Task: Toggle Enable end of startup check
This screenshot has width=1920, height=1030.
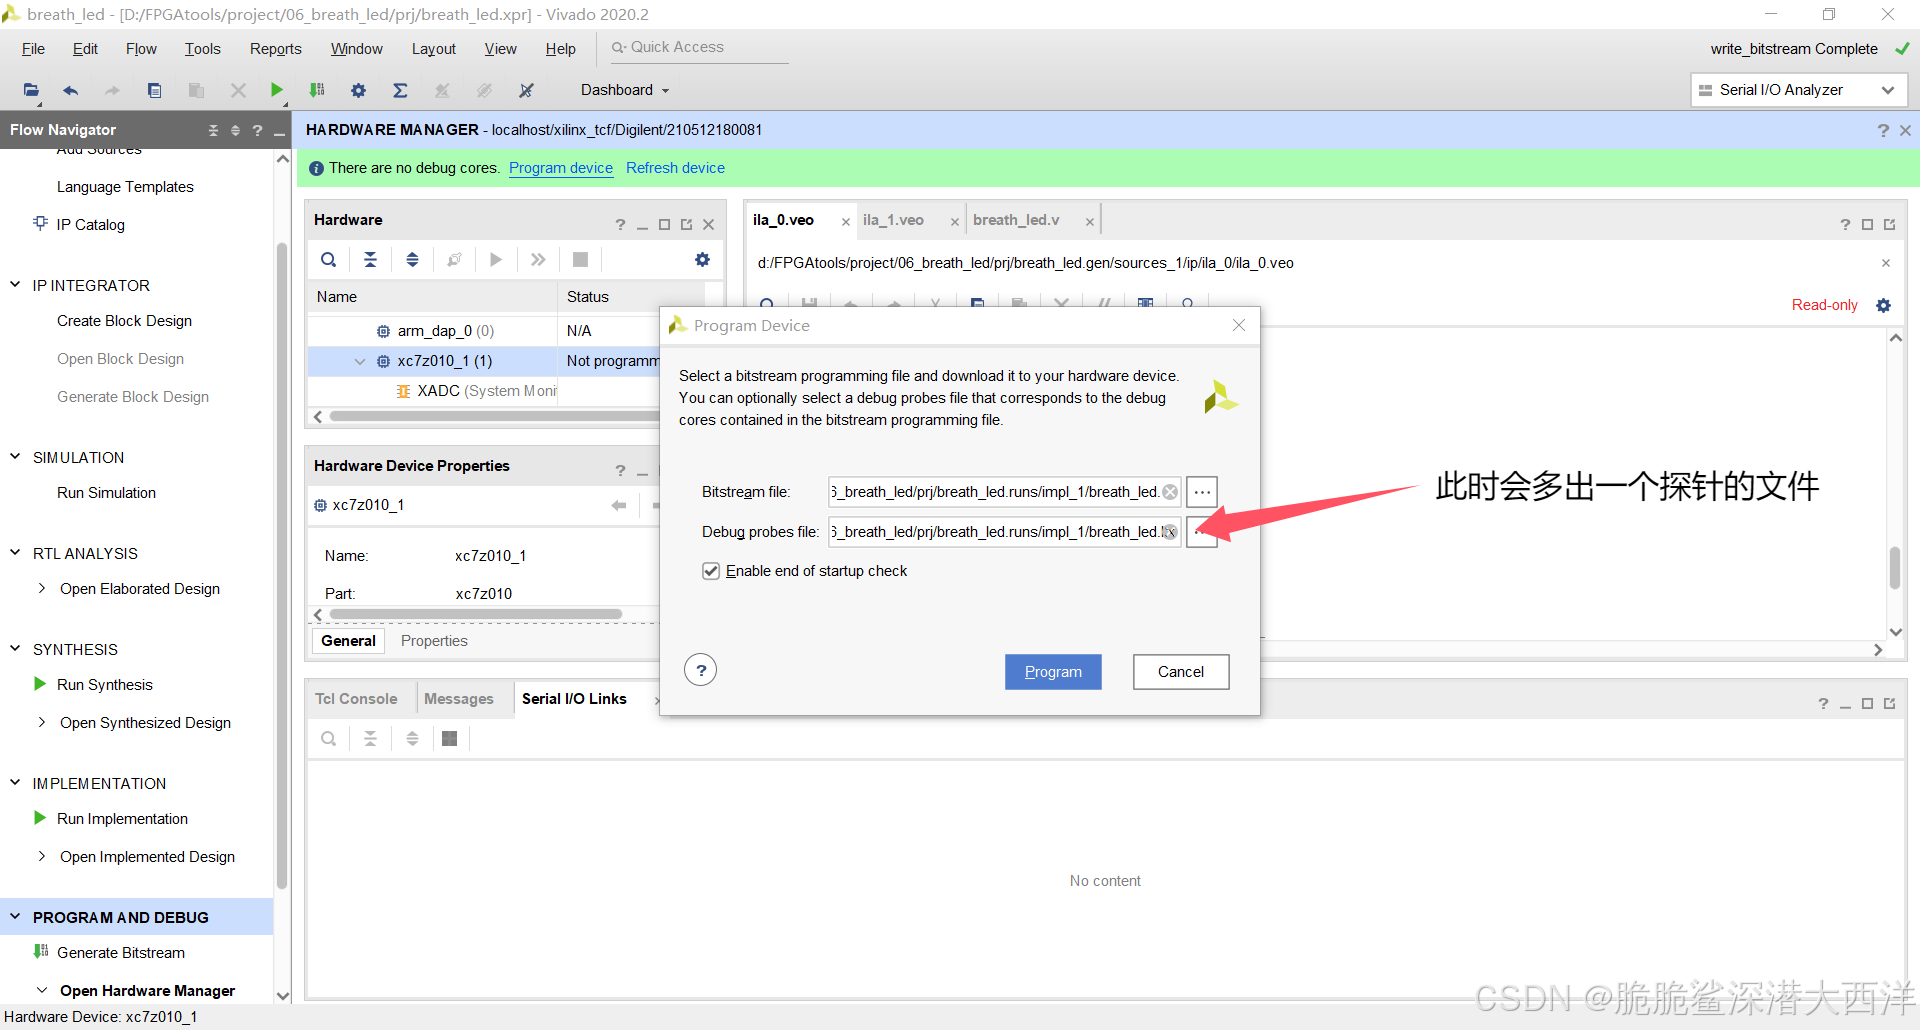Action: click(711, 571)
